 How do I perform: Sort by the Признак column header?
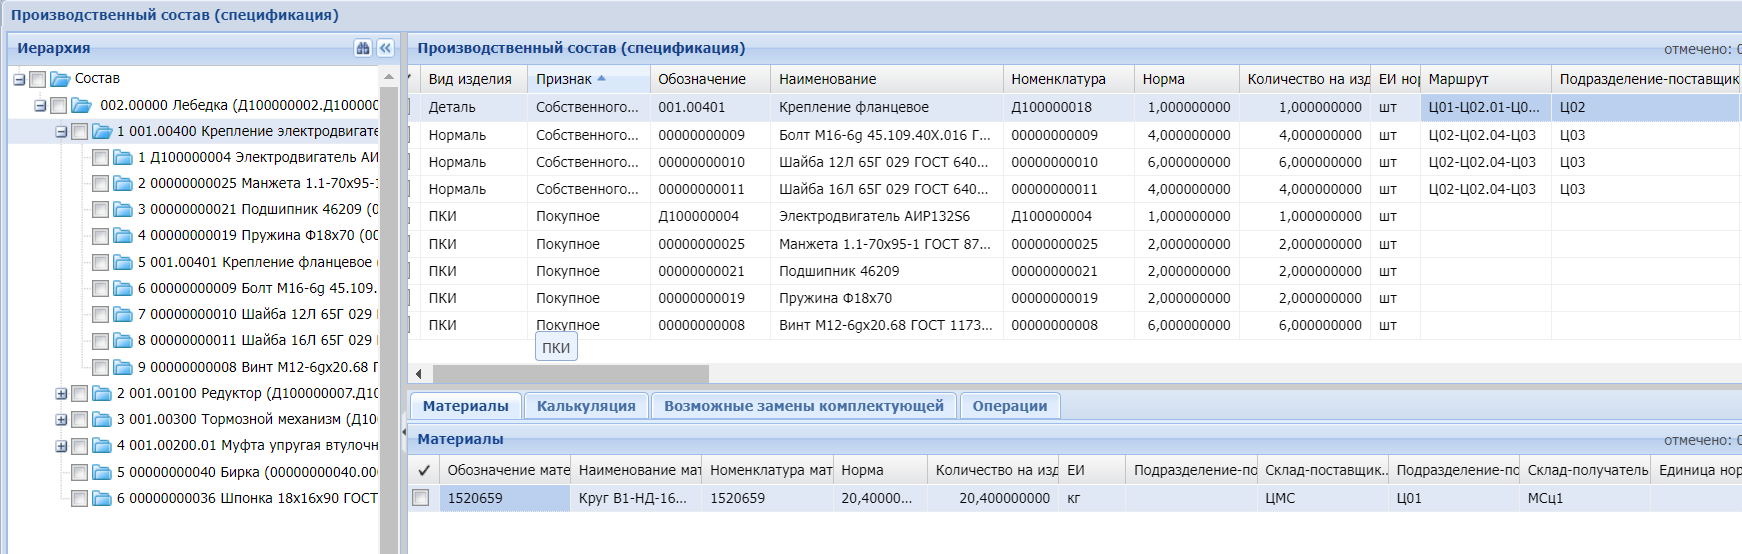tap(564, 79)
